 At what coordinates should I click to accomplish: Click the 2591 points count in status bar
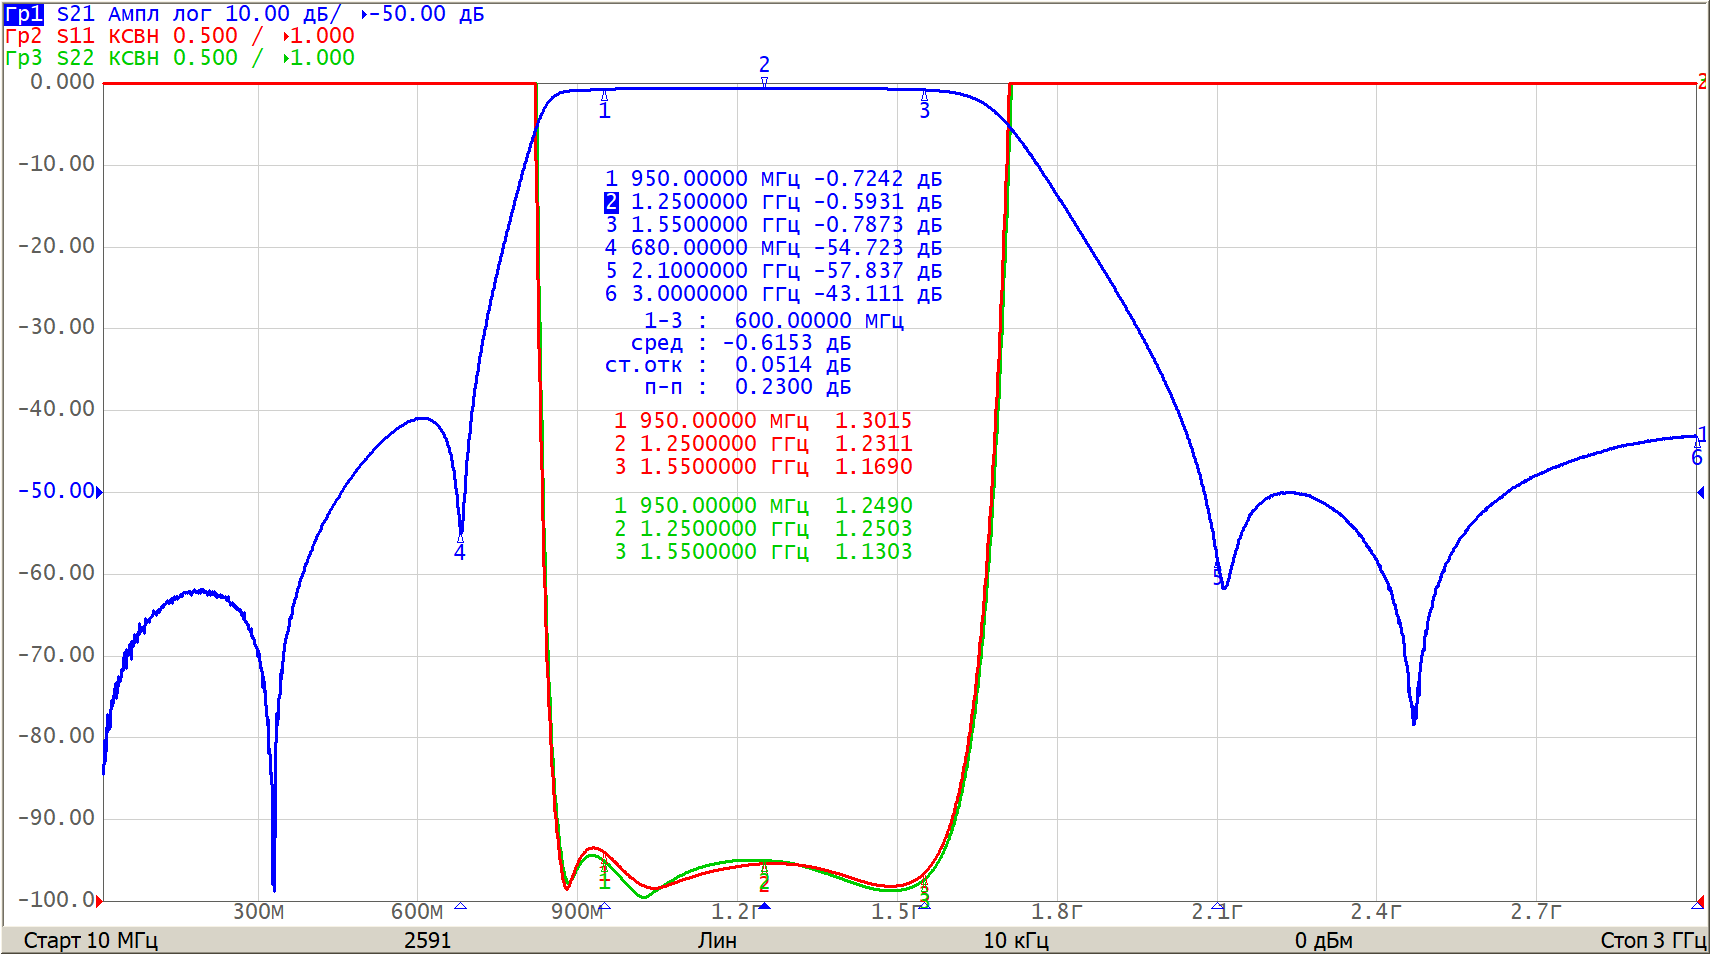(x=427, y=940)
